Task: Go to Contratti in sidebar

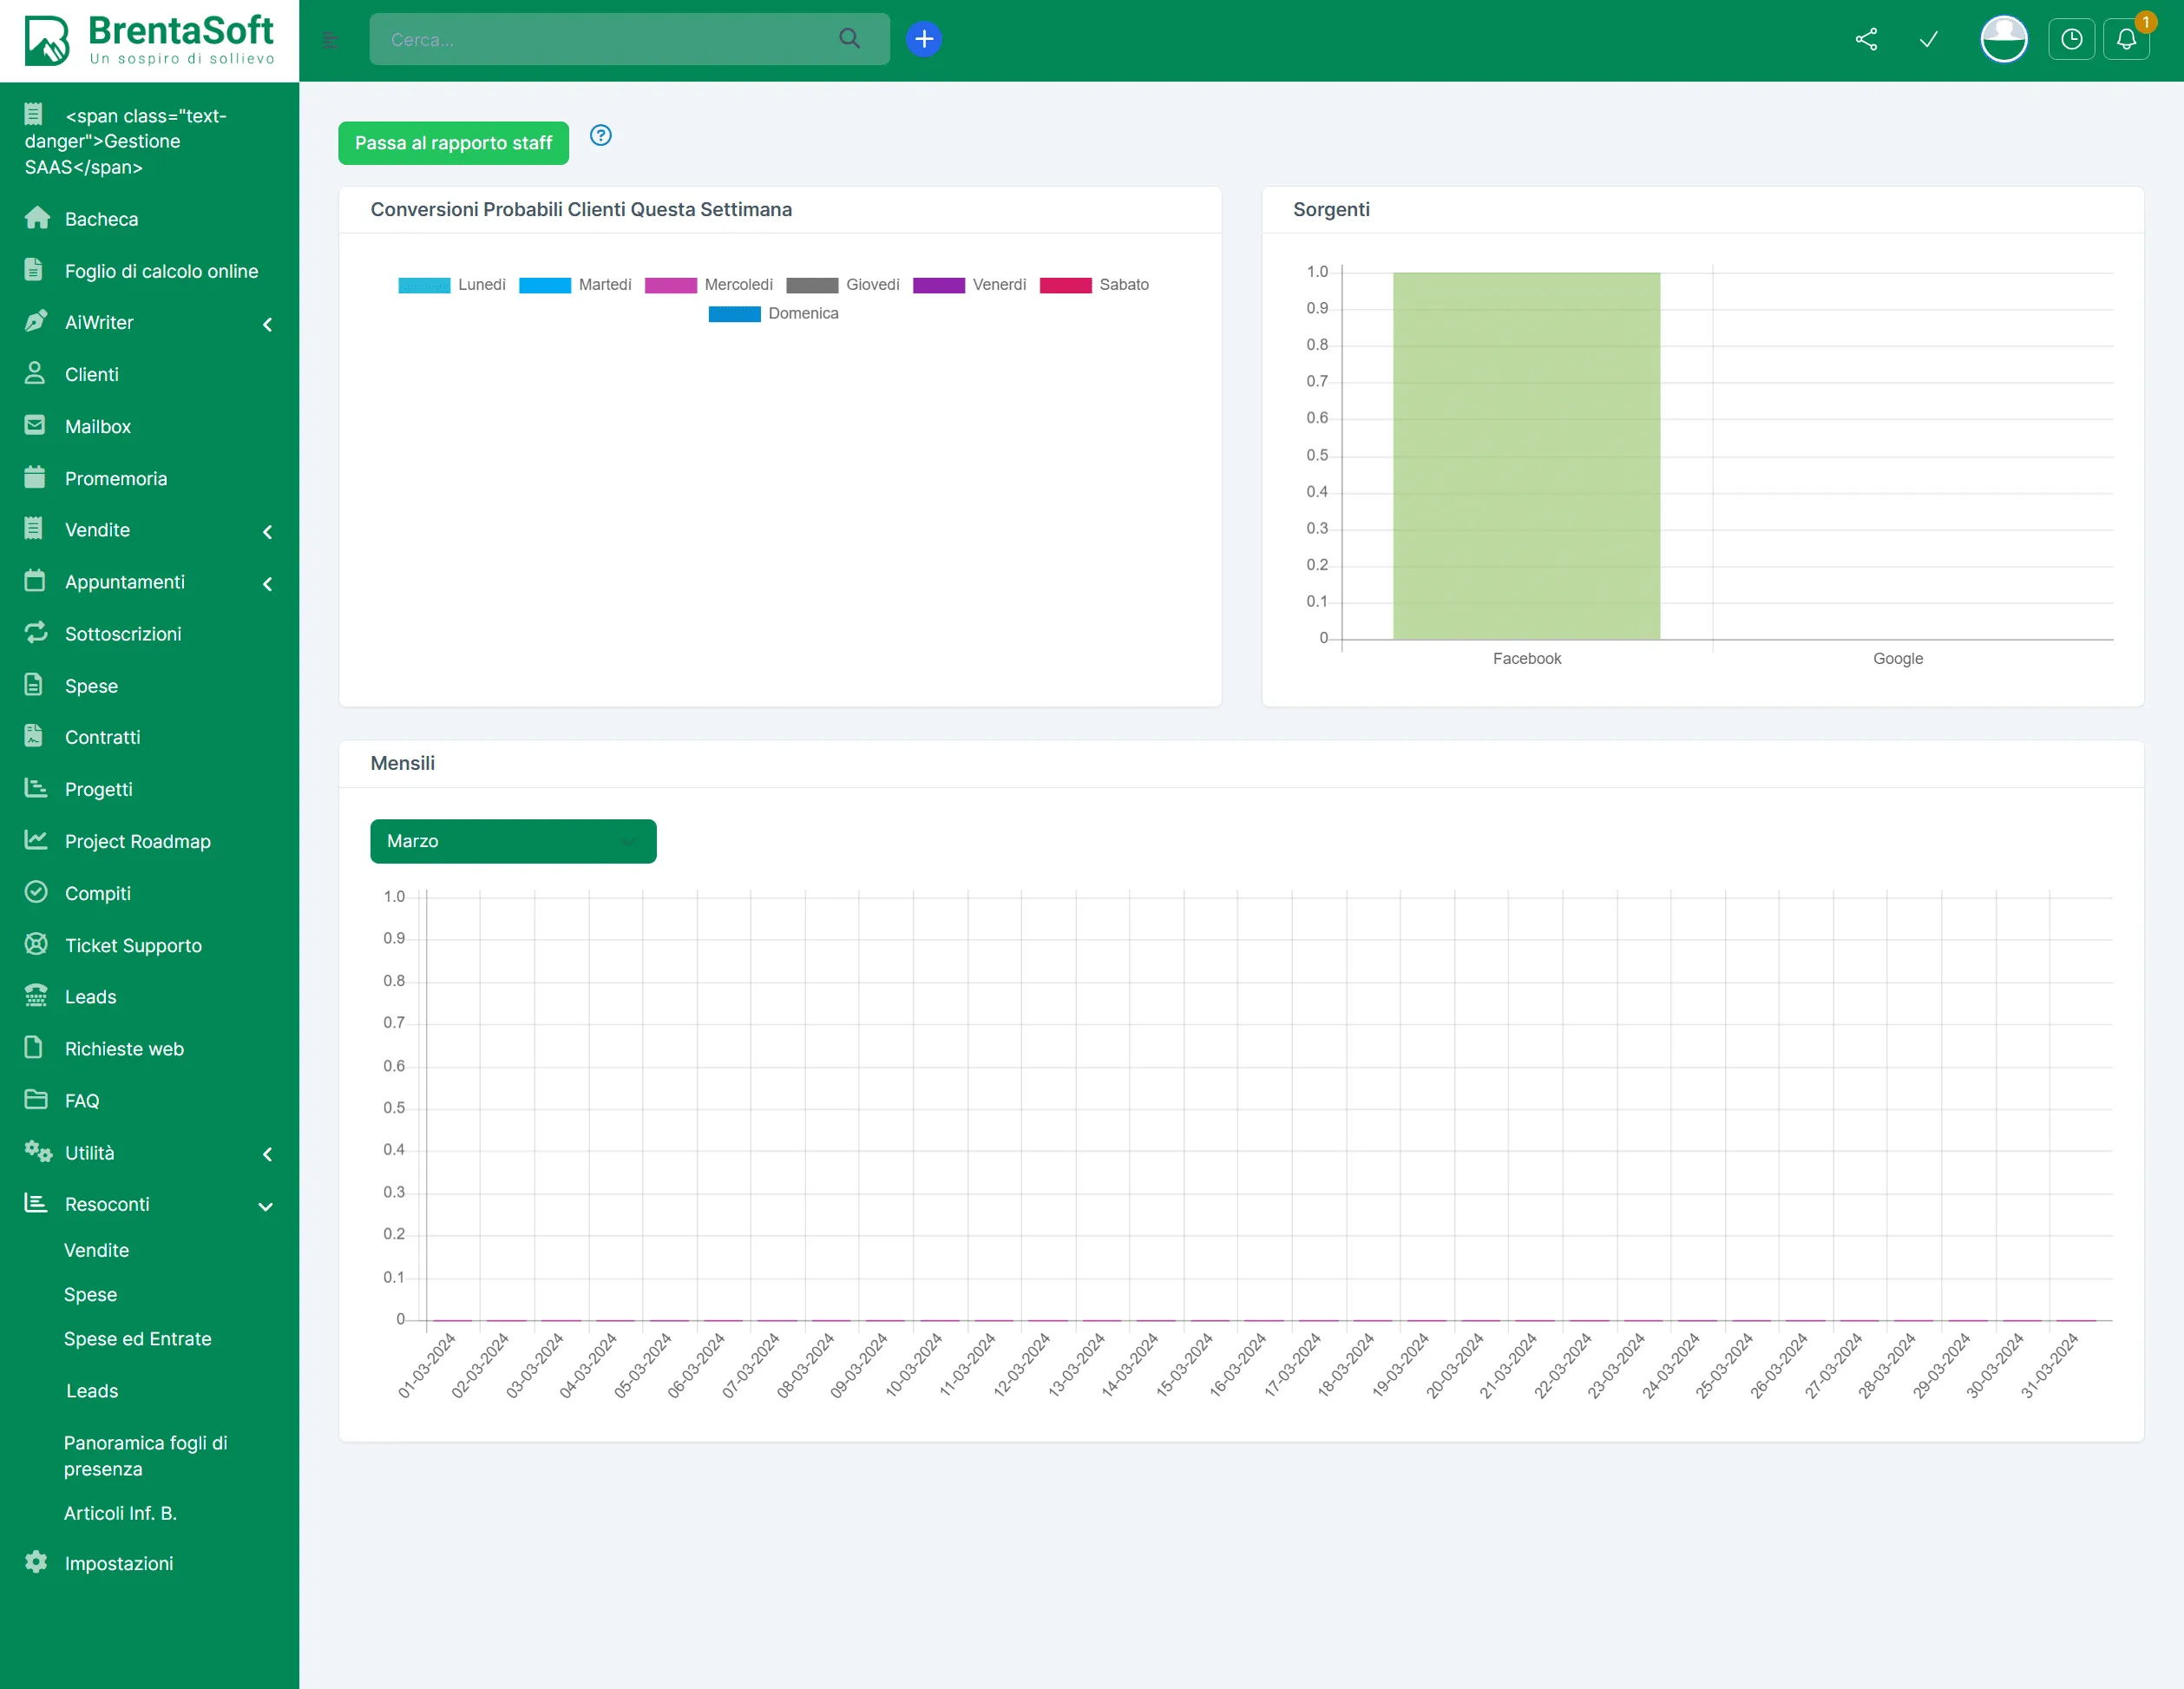Action: 103,737
